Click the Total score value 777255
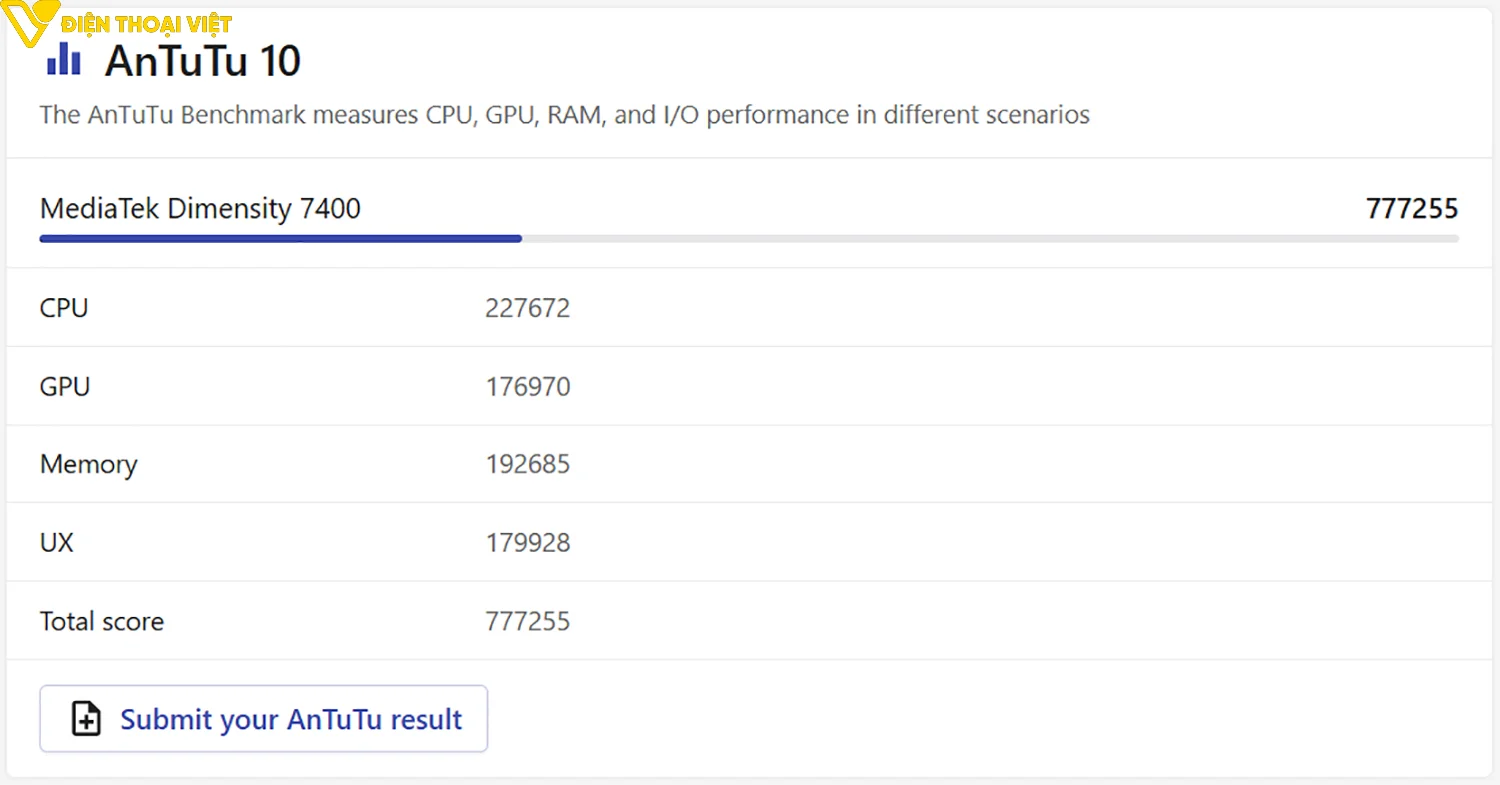Image resolution: width=1500 pixels, height=785 pixels. pos(527,621)
